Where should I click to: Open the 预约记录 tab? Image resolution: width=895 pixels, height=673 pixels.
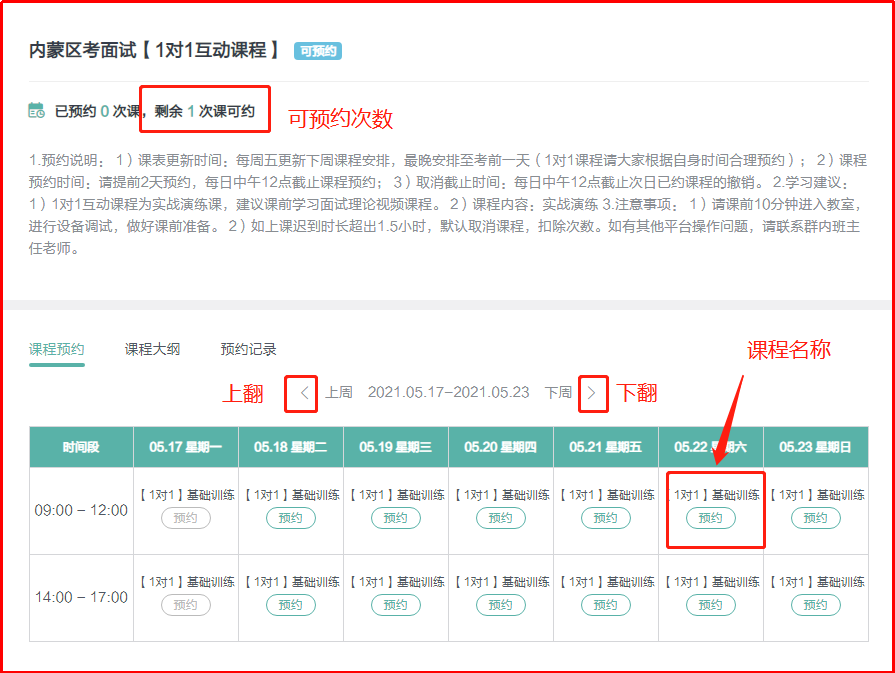point(248,350)
